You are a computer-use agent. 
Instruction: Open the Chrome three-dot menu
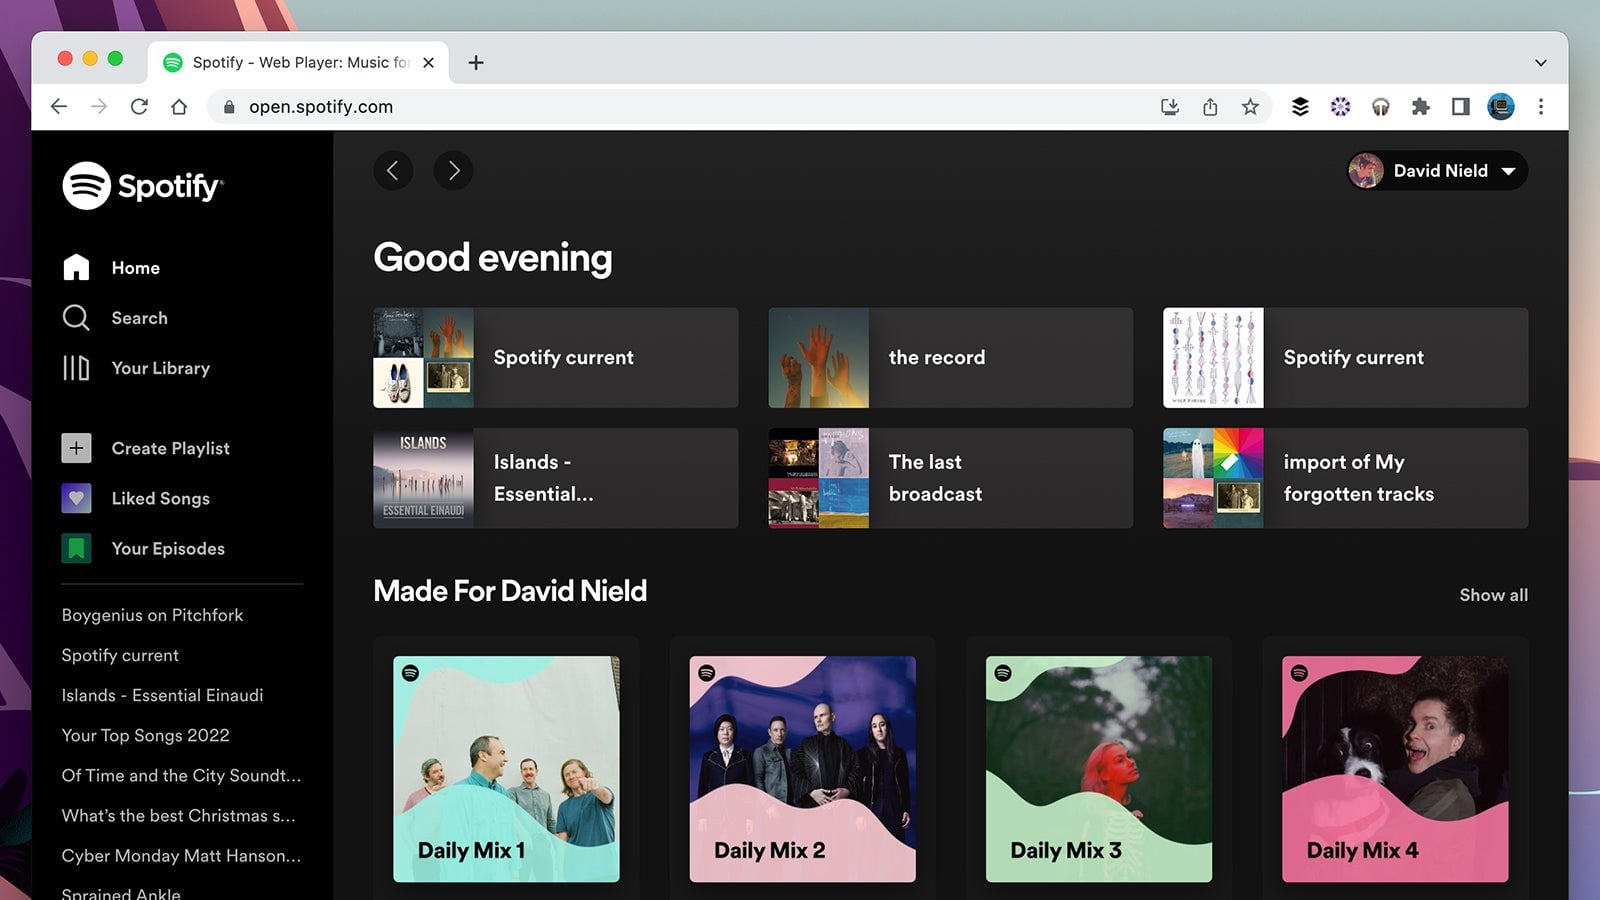(x=1542, y=106)
